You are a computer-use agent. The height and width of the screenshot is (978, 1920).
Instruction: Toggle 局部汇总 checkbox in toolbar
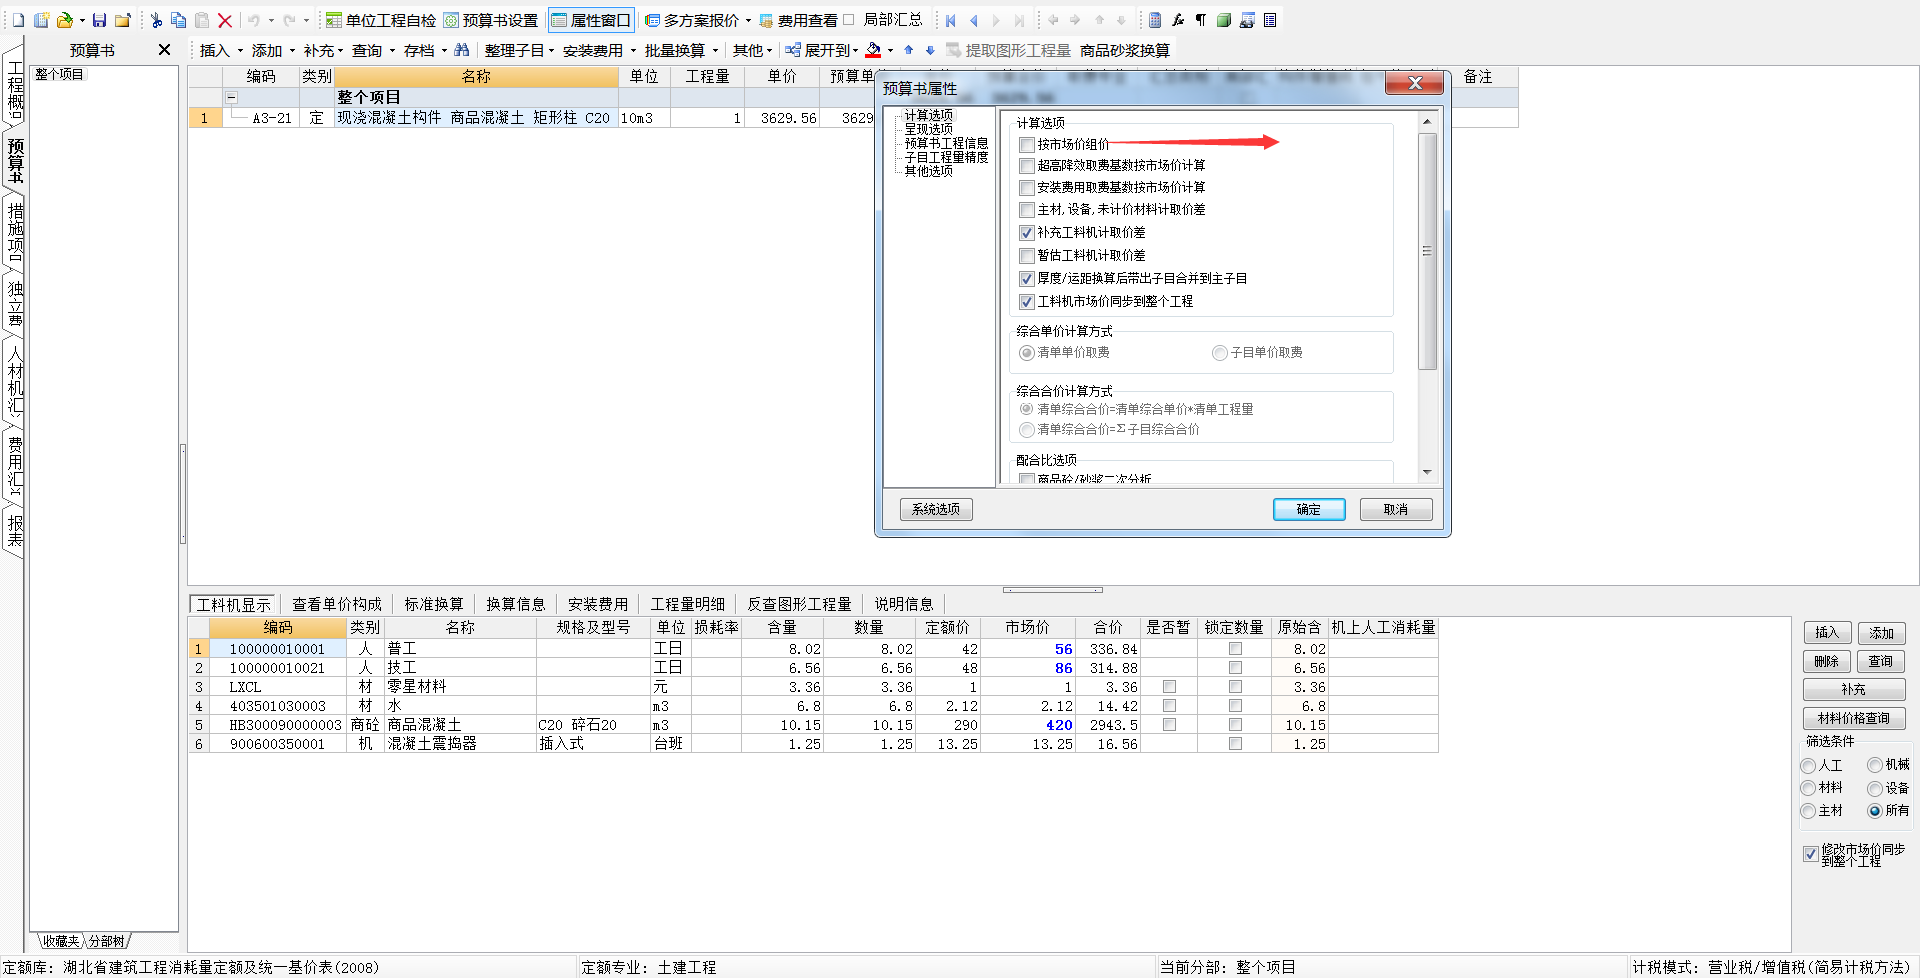pos(849,20)
